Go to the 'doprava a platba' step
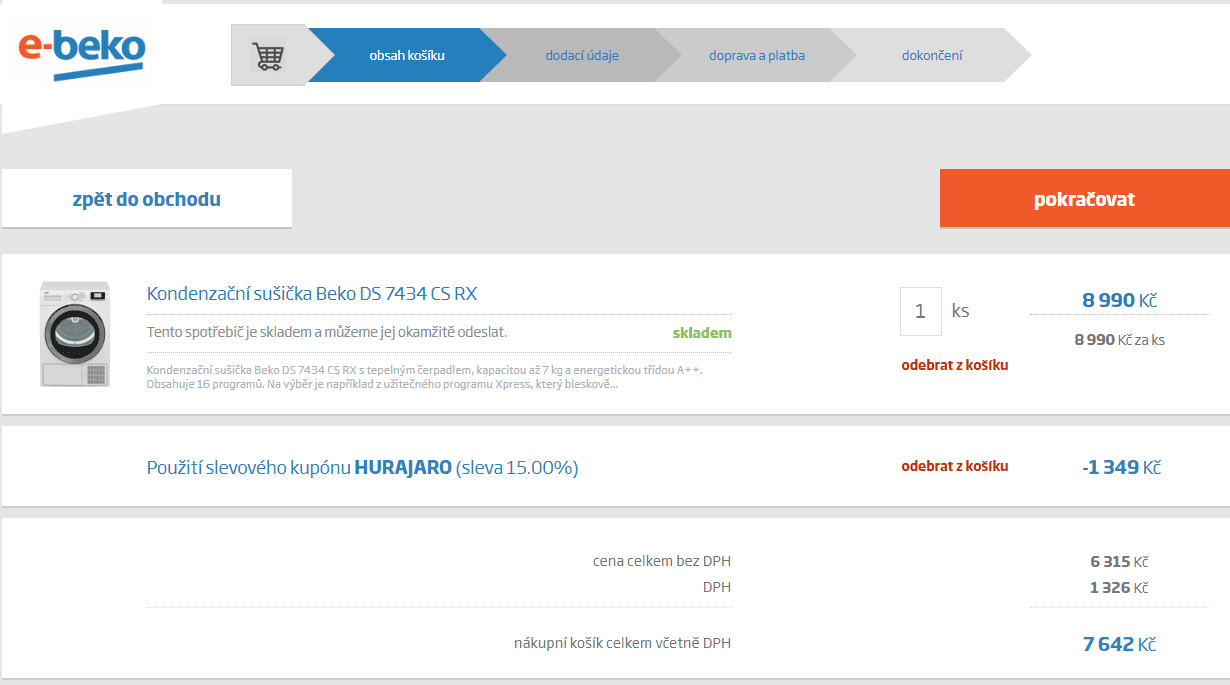Screen dimensions: 1230x685 757,55
